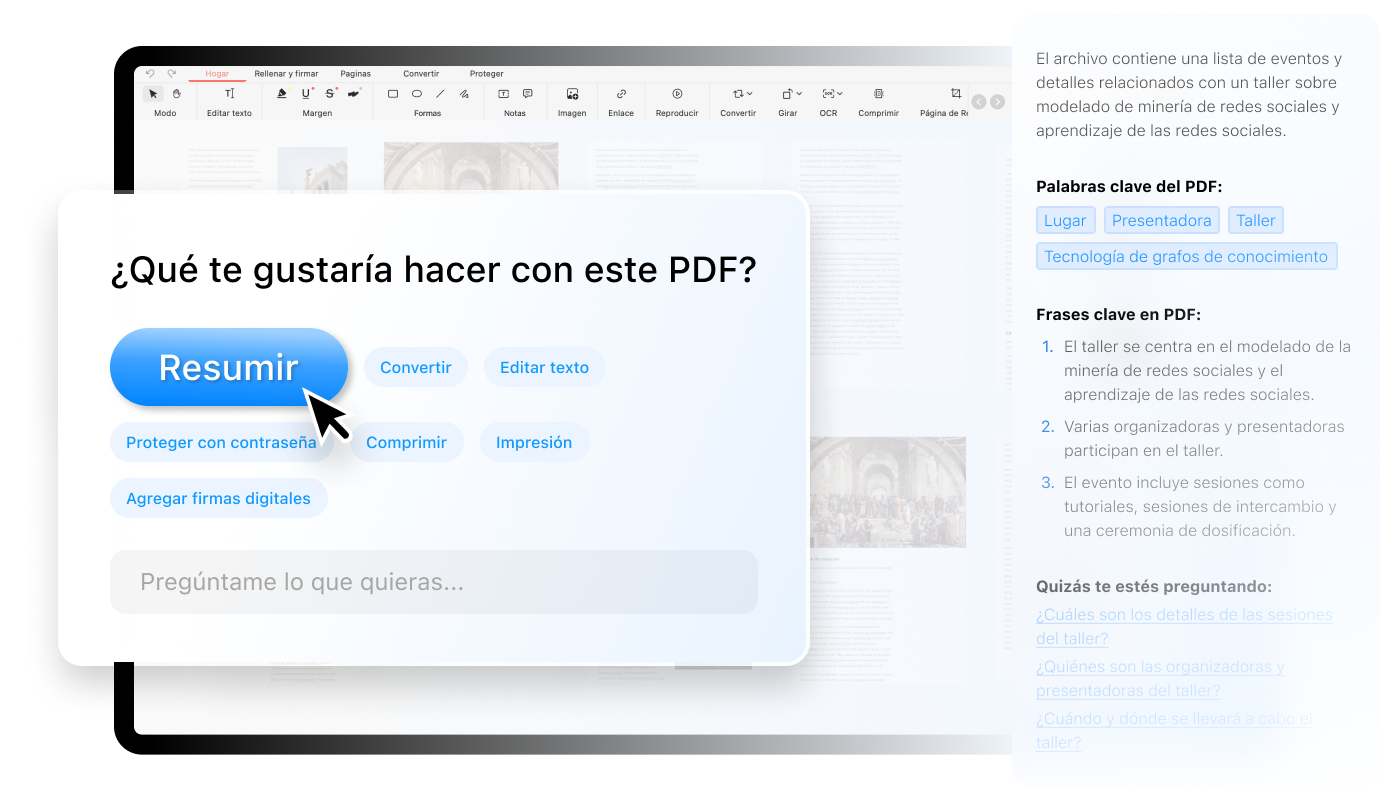Click the Pregúntame lo que quieras input
This screenshot has height=800, width=1400.
[434, 582]
